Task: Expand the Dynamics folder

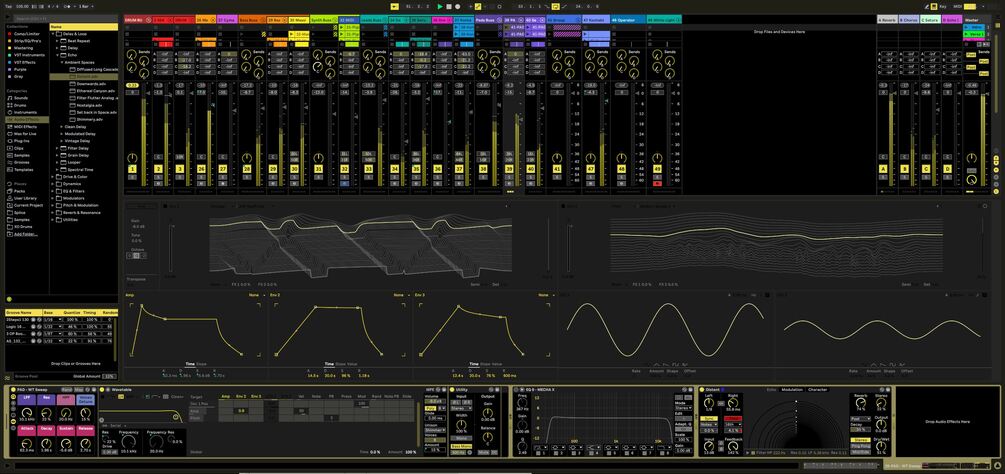Action: [x=53, y=184]
